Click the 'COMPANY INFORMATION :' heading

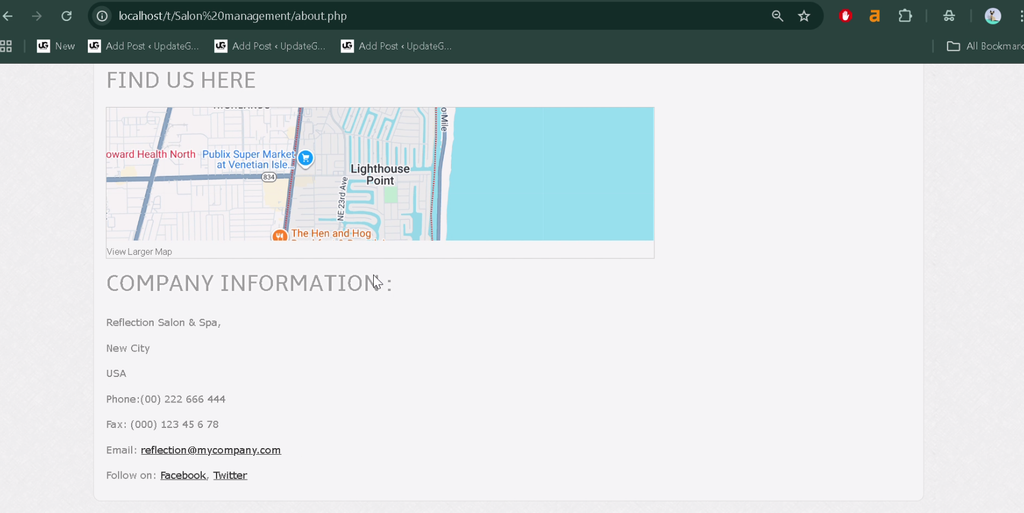249,284
